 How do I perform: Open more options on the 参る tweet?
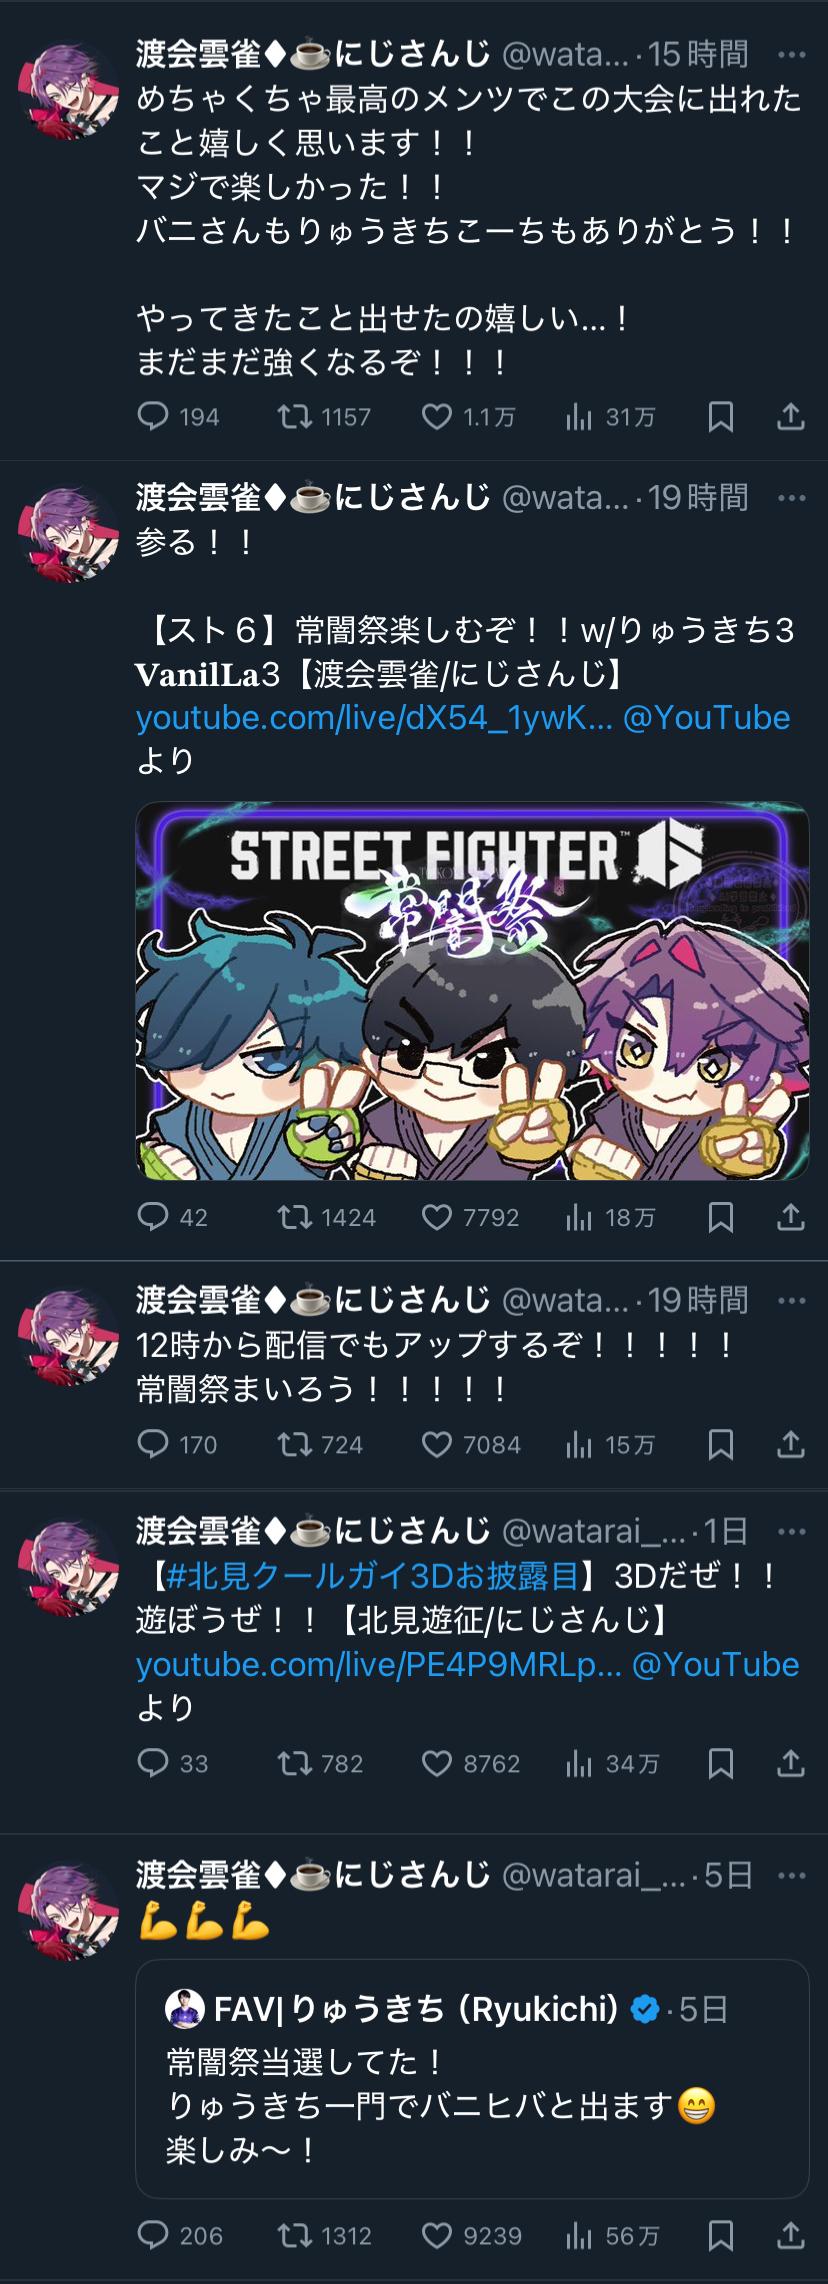tap(791, 498)
